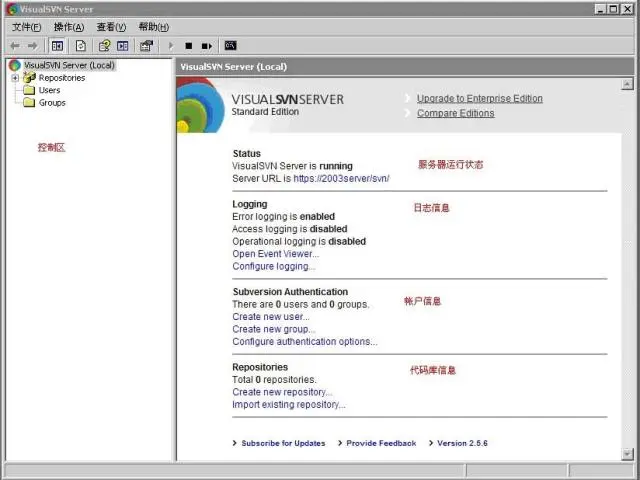Stop the server with square icon
Viewport: 640px width, 480px height.
[189, 46]
